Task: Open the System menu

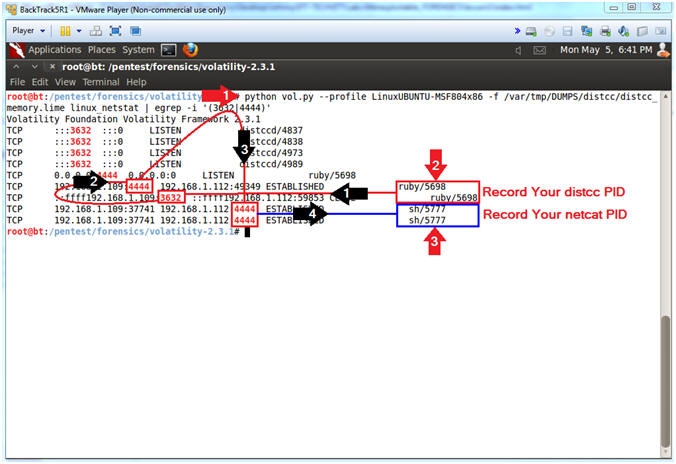Action: coord(138,50)
